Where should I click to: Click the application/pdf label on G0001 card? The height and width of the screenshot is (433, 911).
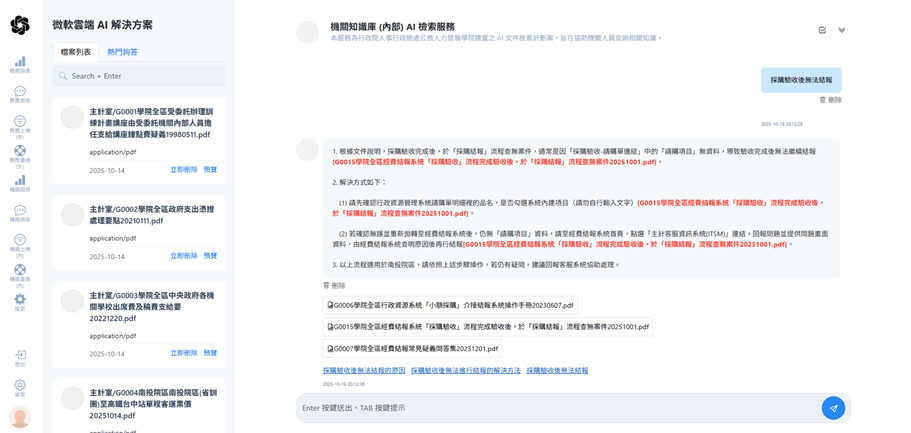113,152
